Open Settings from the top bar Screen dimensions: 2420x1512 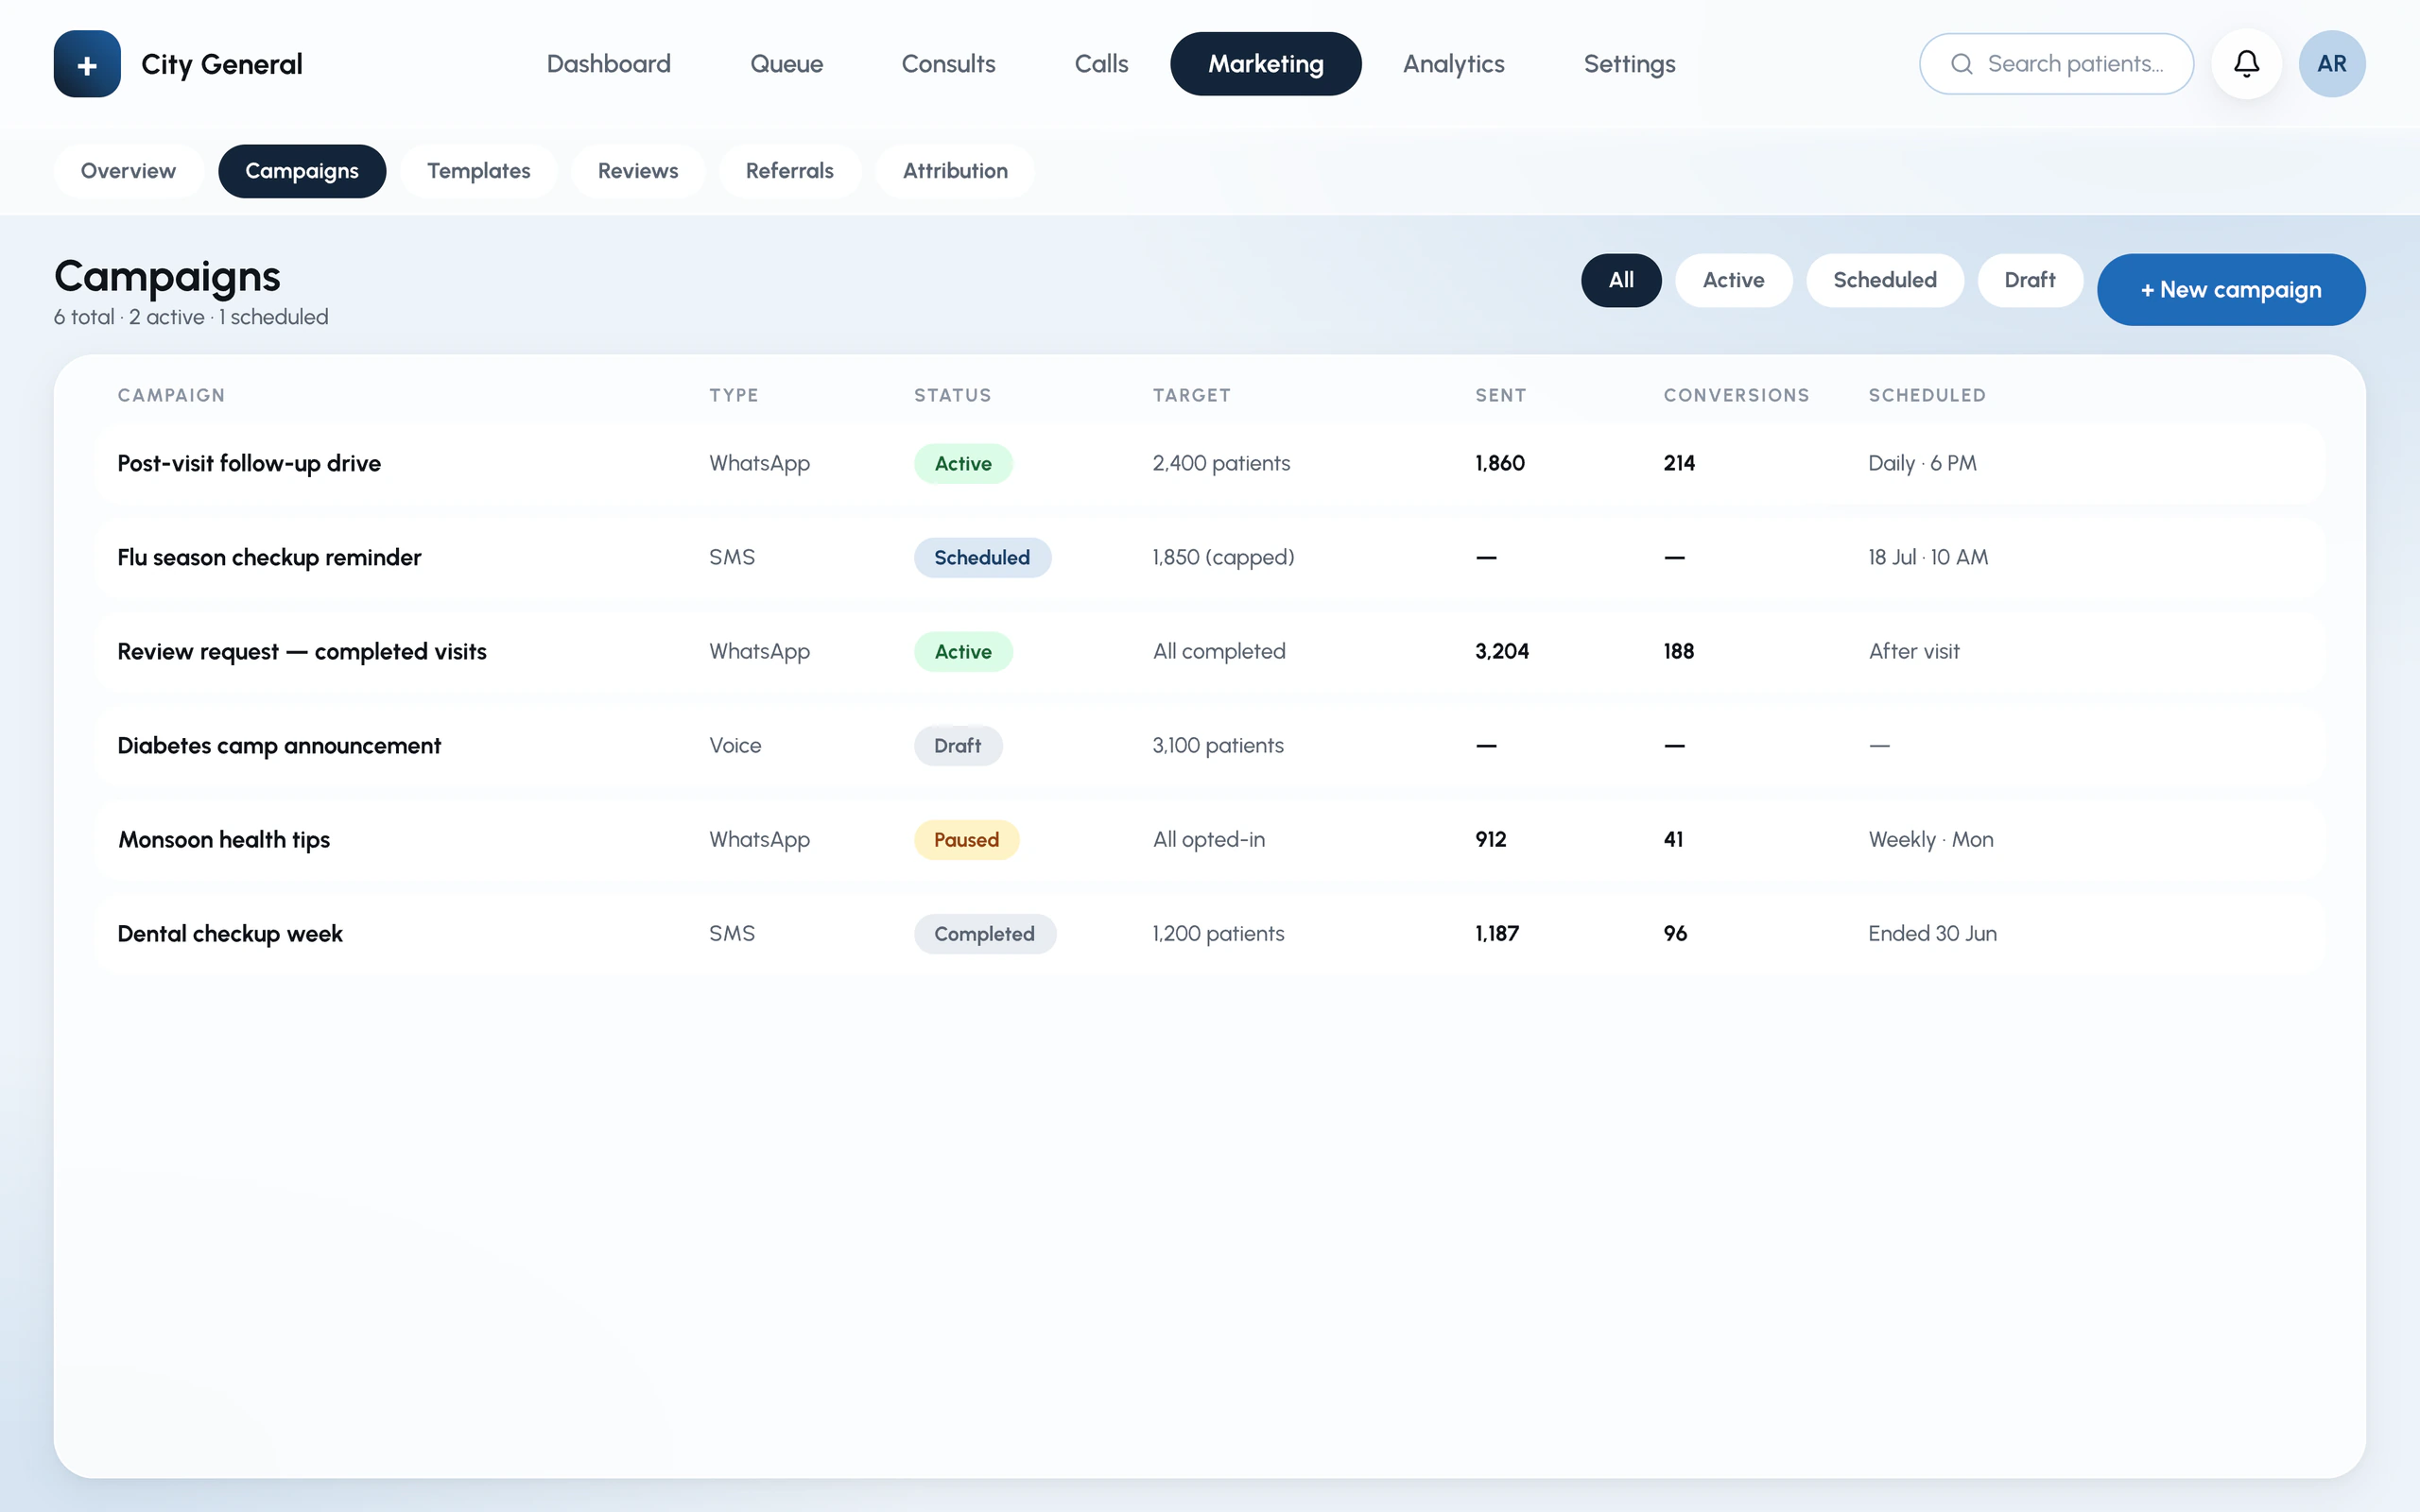(x=1629, y=64)
